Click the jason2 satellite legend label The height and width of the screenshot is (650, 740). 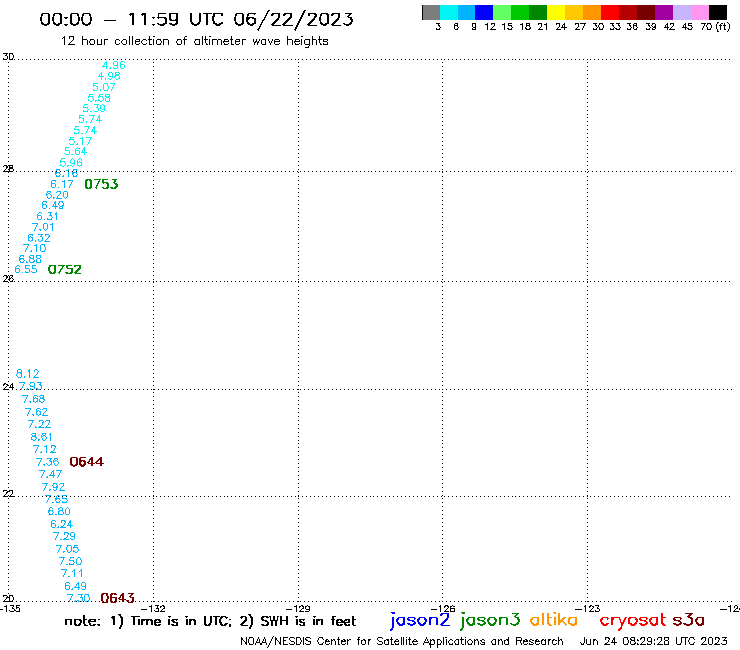tap(420, 620)
